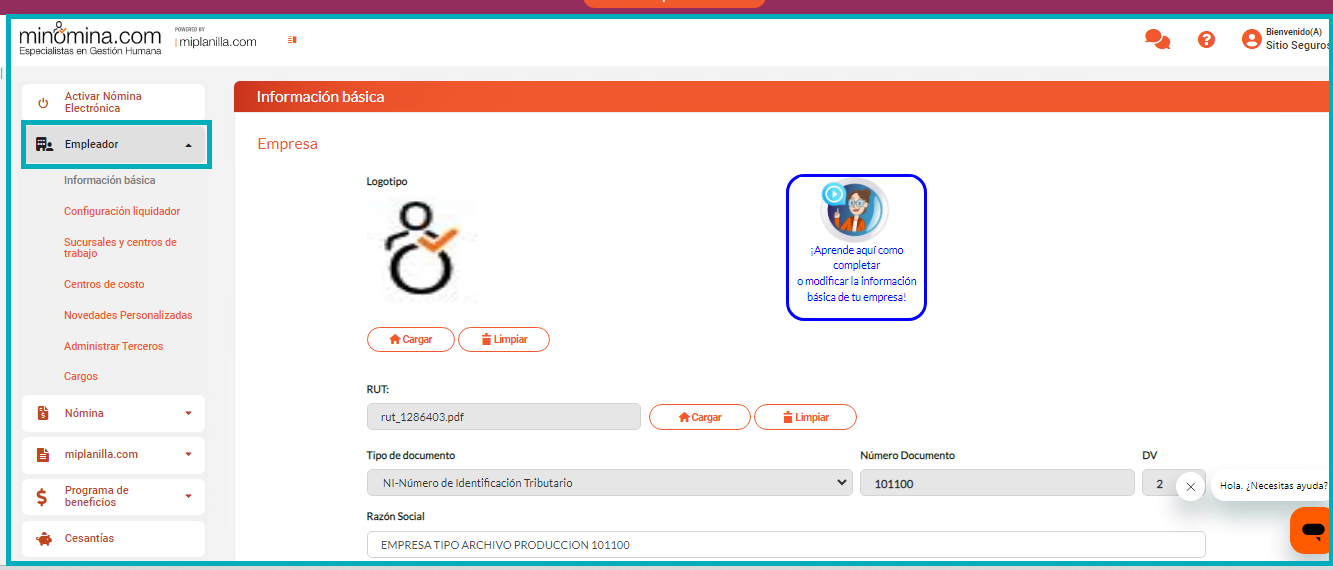Open Sucursales y centros de trabajo
This screenshot has width=1333, height=570.
[x=120, y=248]
